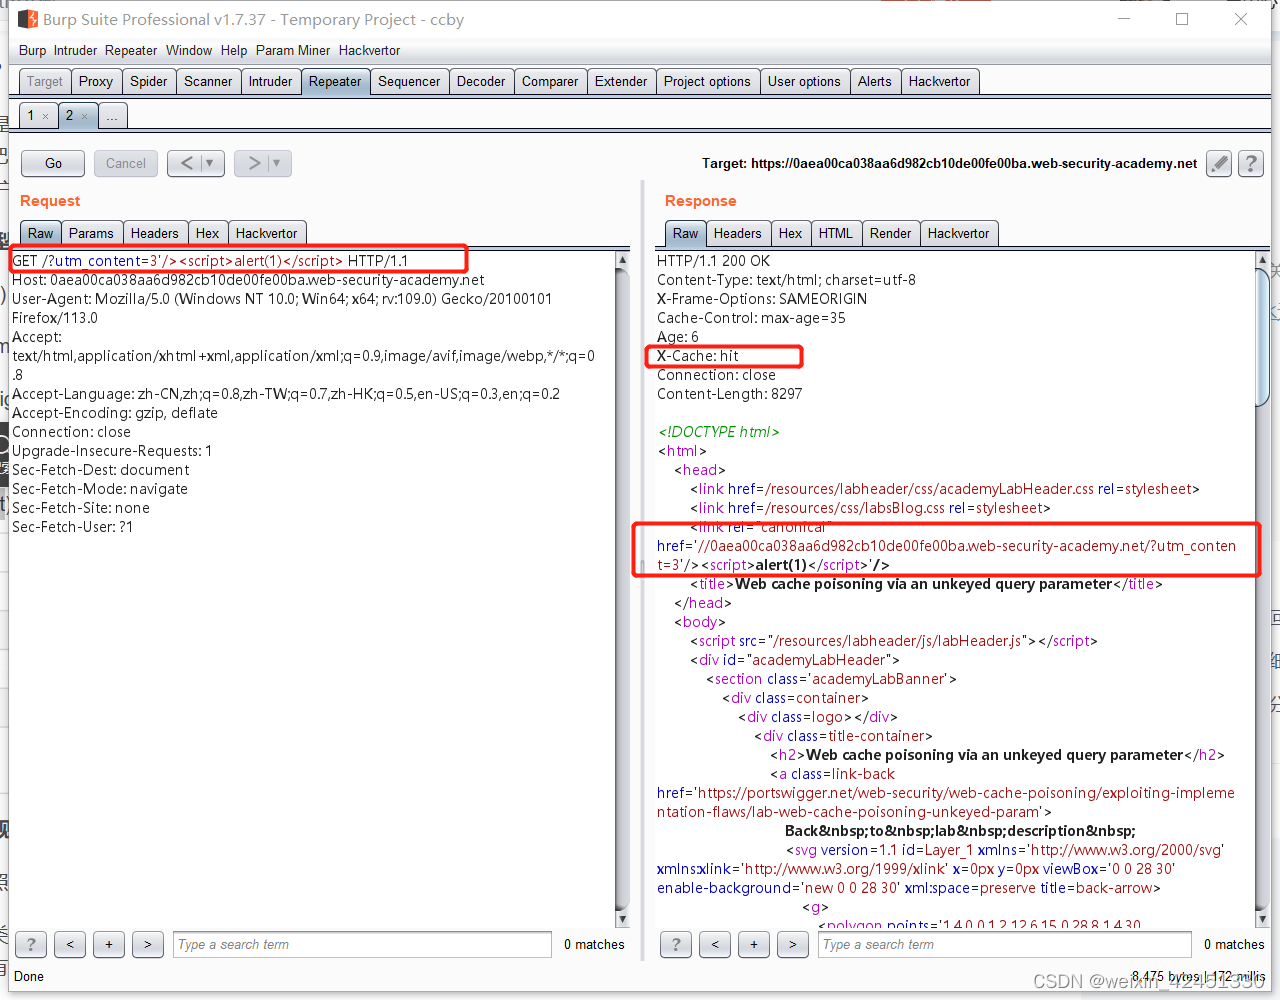Show response Hex view
This screenshot has width=1280, height=1000.
coord(790,233)
